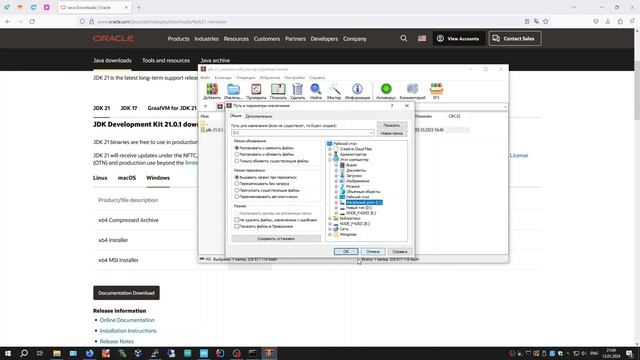Open the Настройки menu in WinRAR

pyautogui.click(x=294, y=77)
